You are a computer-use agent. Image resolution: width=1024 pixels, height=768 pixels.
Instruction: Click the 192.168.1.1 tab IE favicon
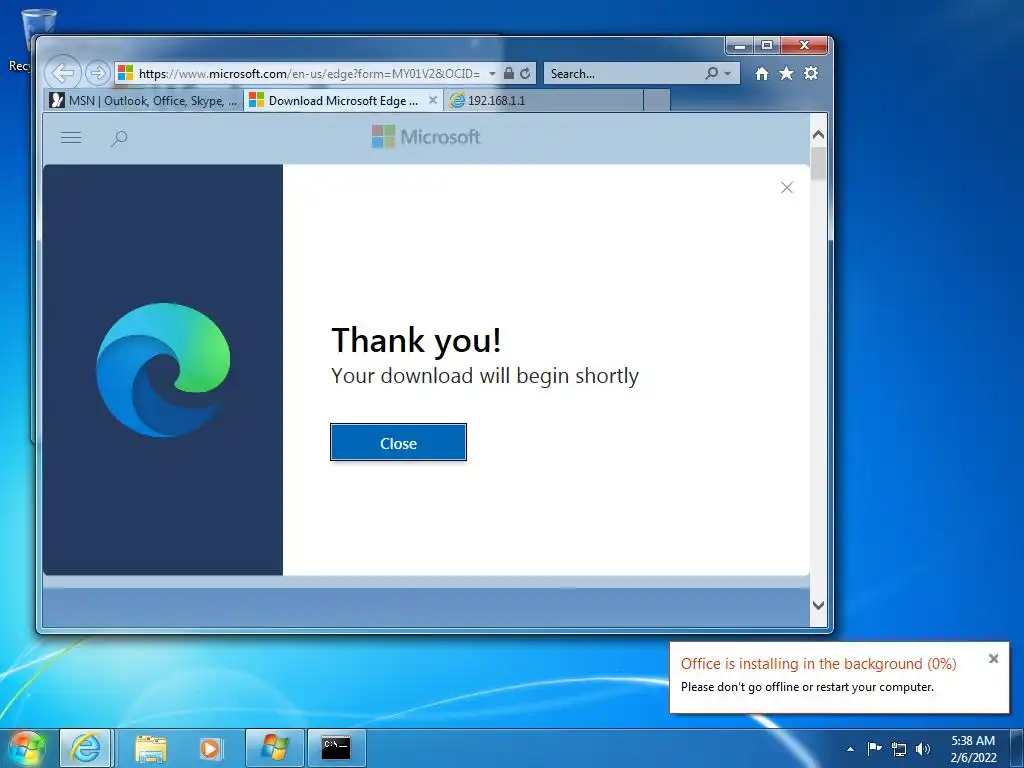pyautogui.click(x=457, y=101)
